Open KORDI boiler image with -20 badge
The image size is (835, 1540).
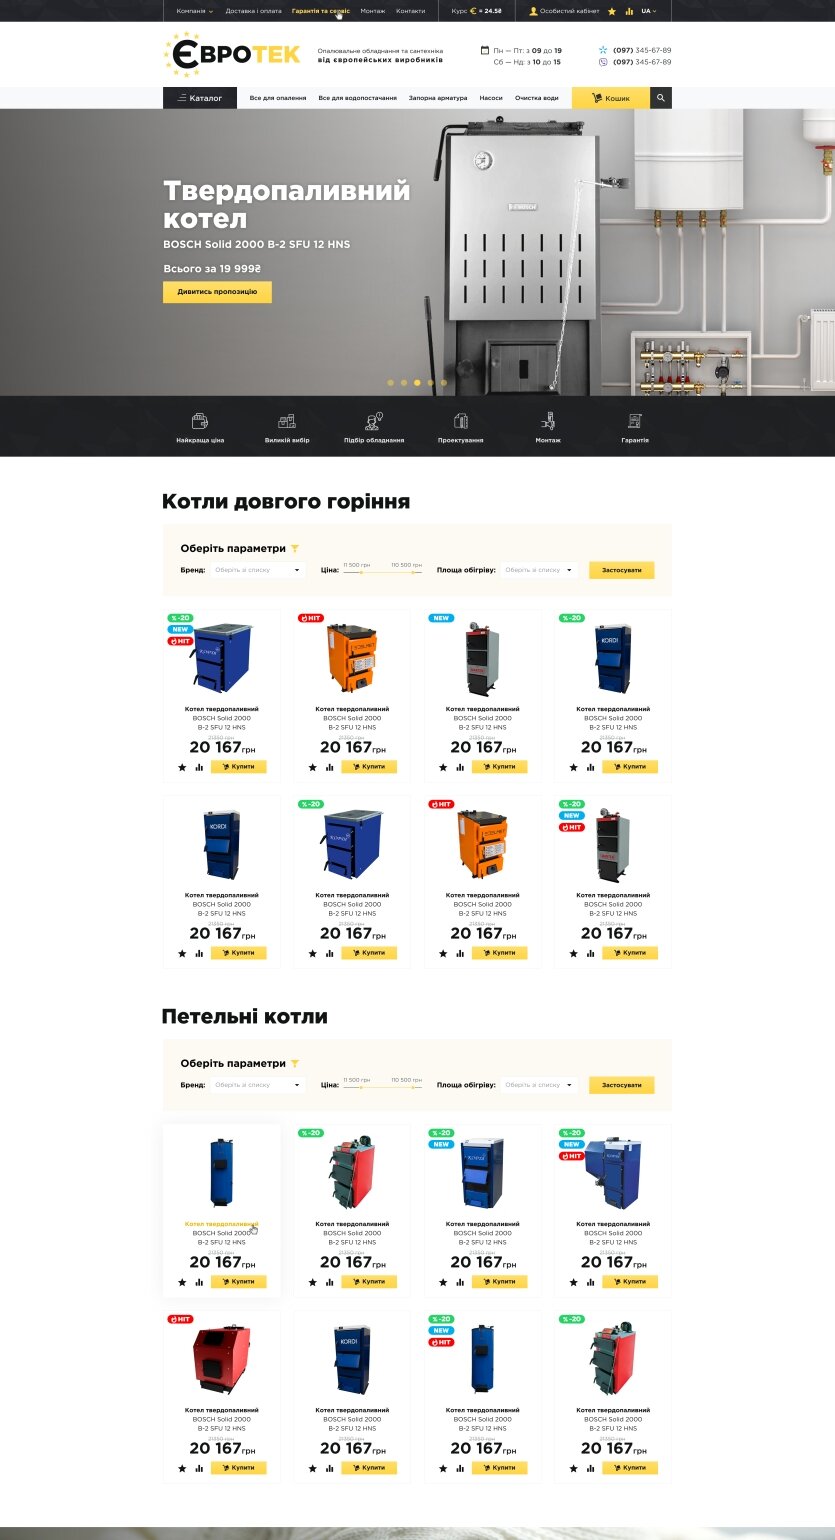click(613, 660)
